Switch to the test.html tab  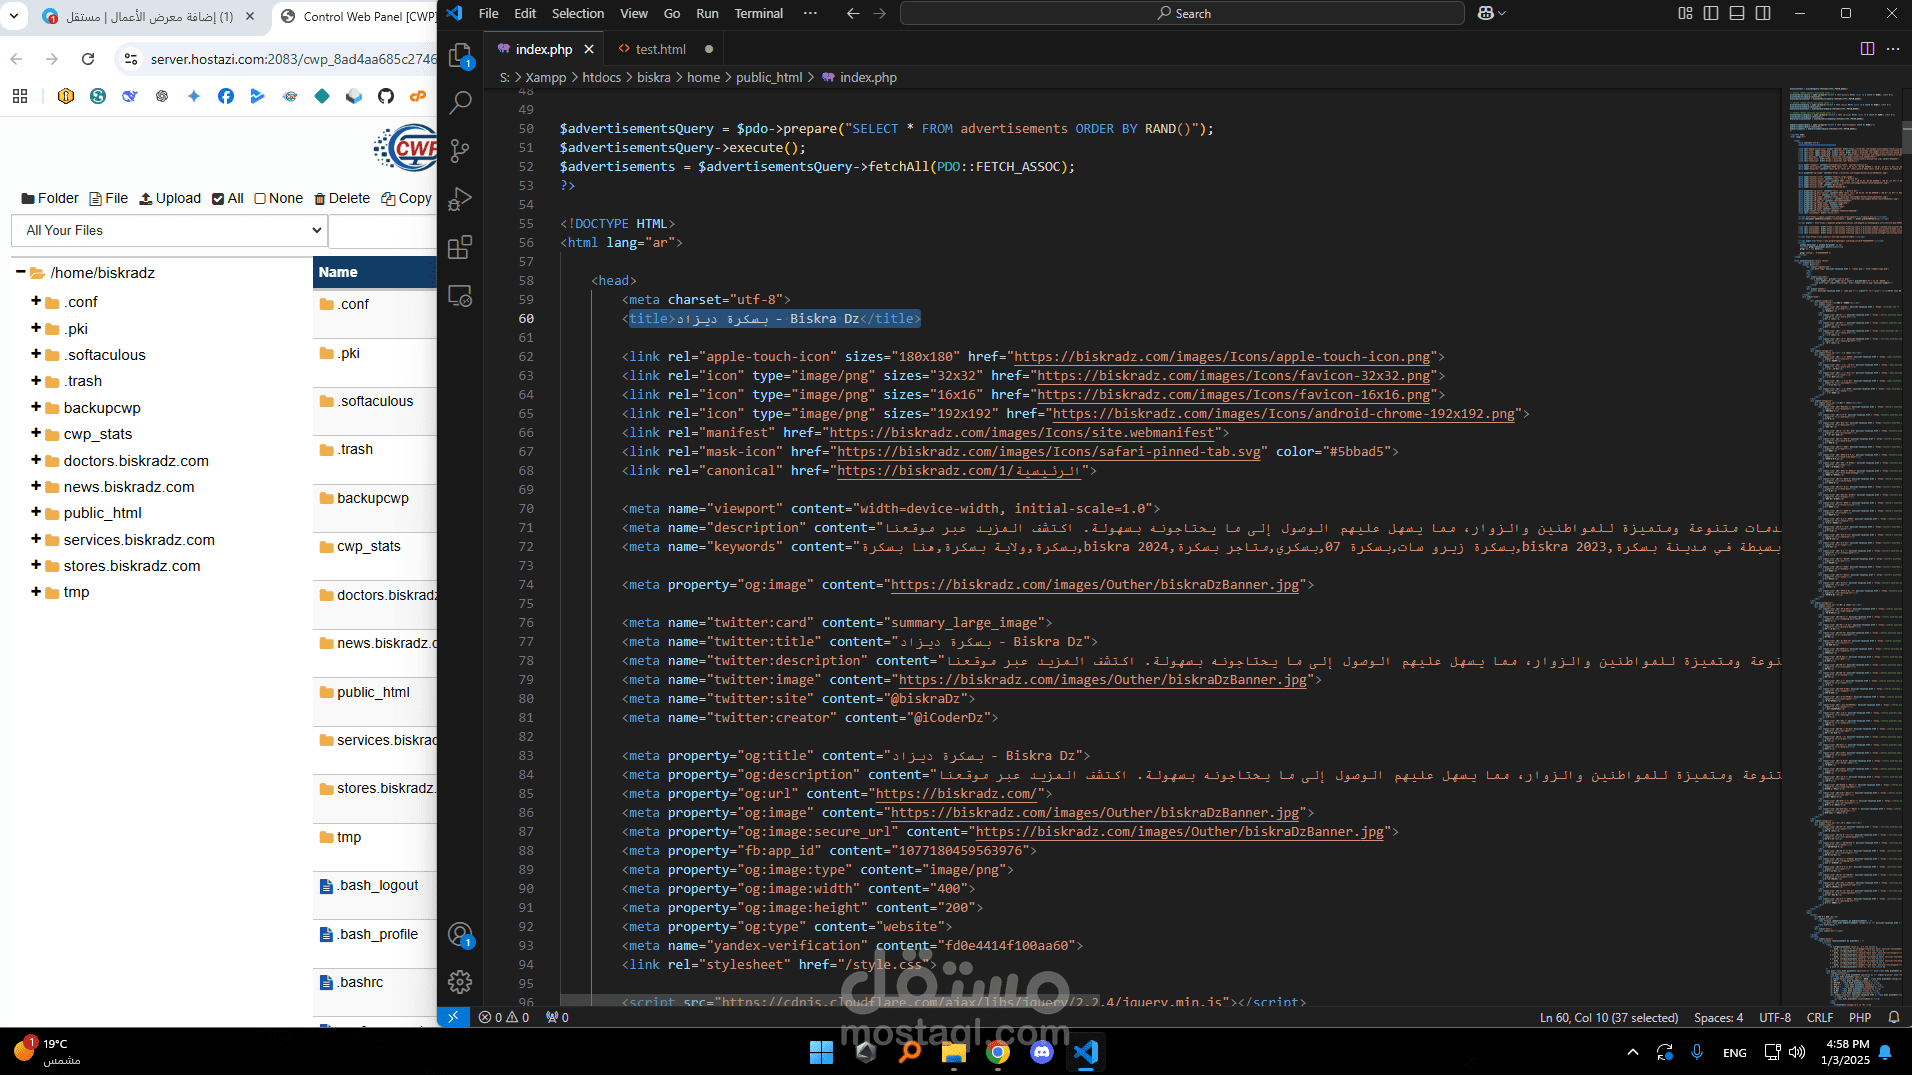point(660,49)
